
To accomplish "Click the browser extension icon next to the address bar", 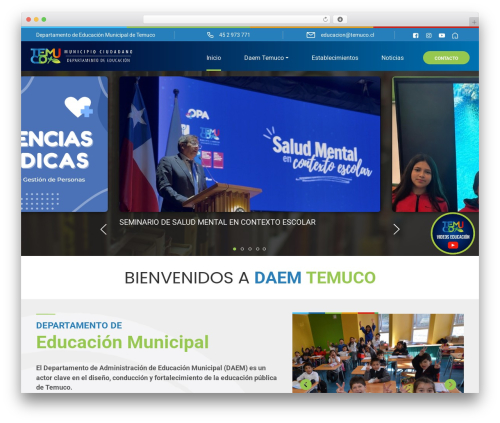I will 340,19.
